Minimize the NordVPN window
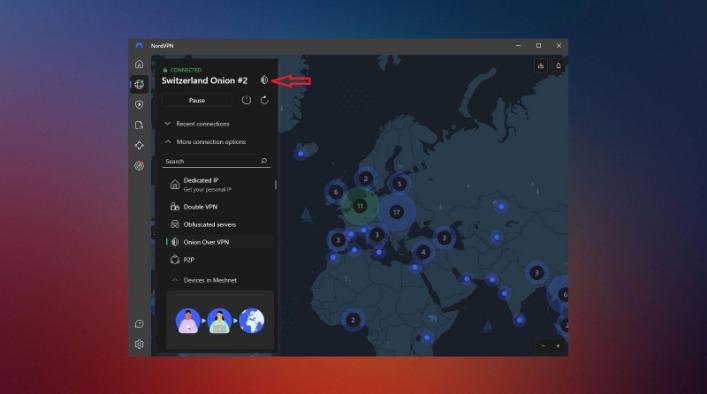Image resolution: width=707 pixels, height=394 pixels. point(518,46)
